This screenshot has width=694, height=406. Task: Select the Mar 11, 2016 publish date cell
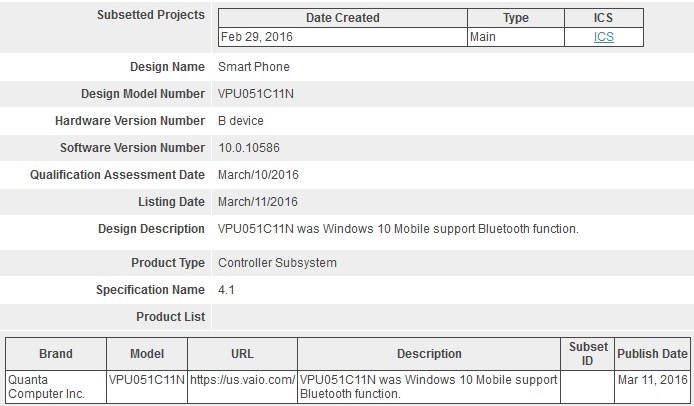click(652, 380)
